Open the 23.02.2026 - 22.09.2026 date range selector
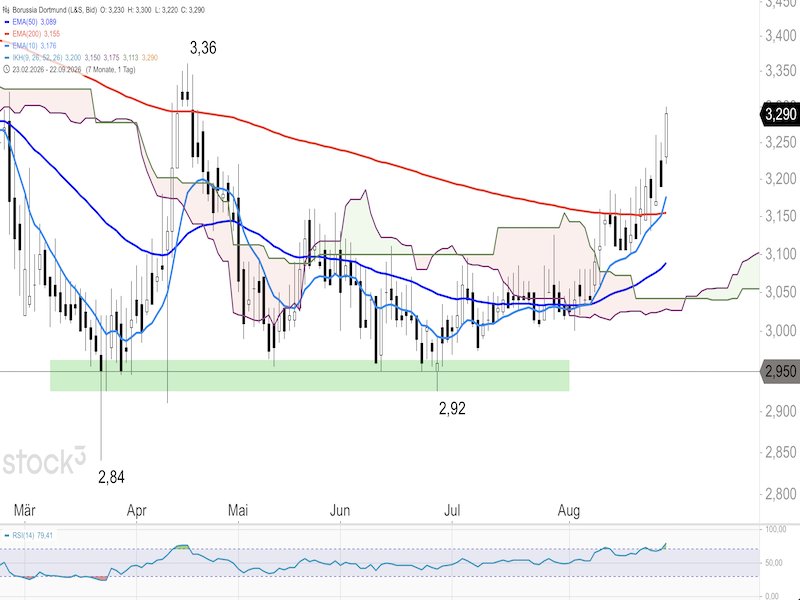Viewport: 800px width, 600px height. coord(47,69)
